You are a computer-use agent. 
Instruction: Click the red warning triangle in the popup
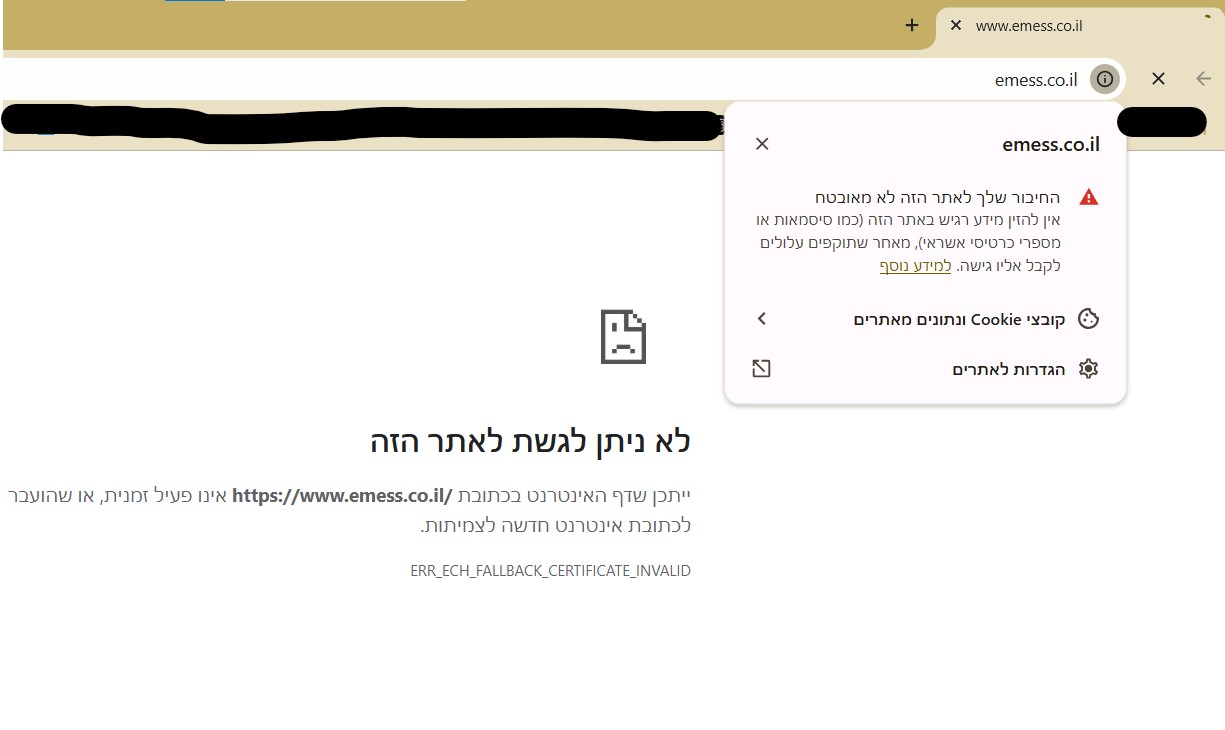pos(1088,196)
